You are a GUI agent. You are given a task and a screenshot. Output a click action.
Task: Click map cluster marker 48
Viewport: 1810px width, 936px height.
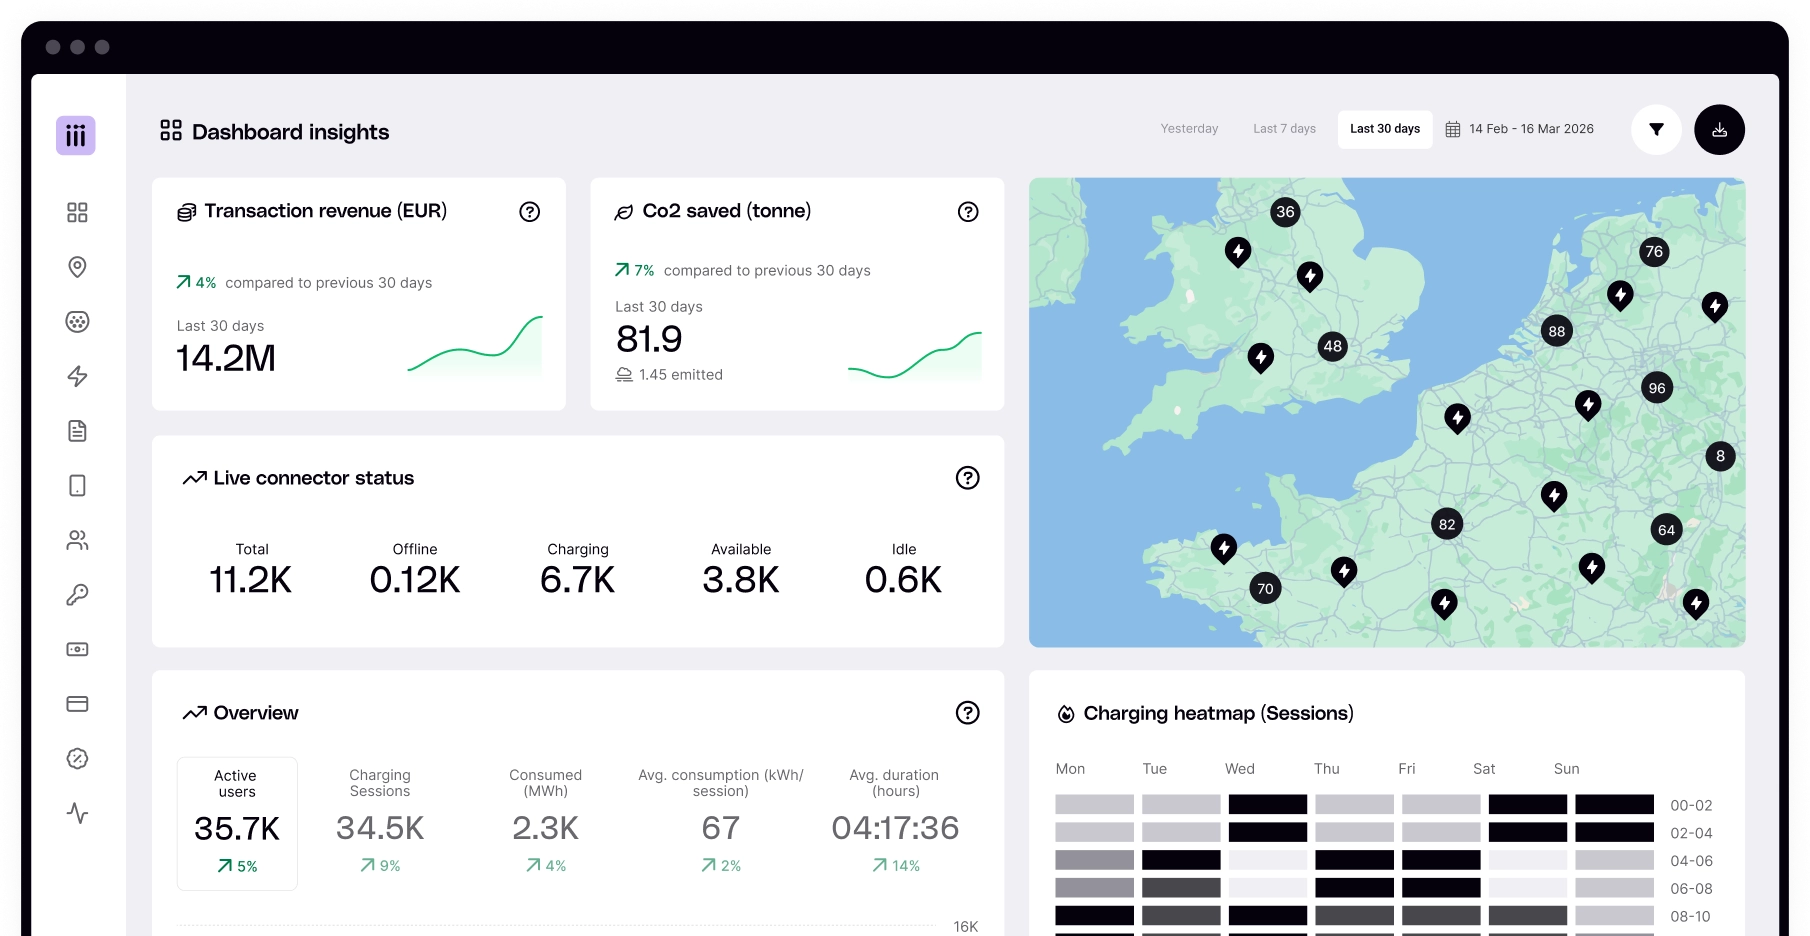[x=1332, y=346]
